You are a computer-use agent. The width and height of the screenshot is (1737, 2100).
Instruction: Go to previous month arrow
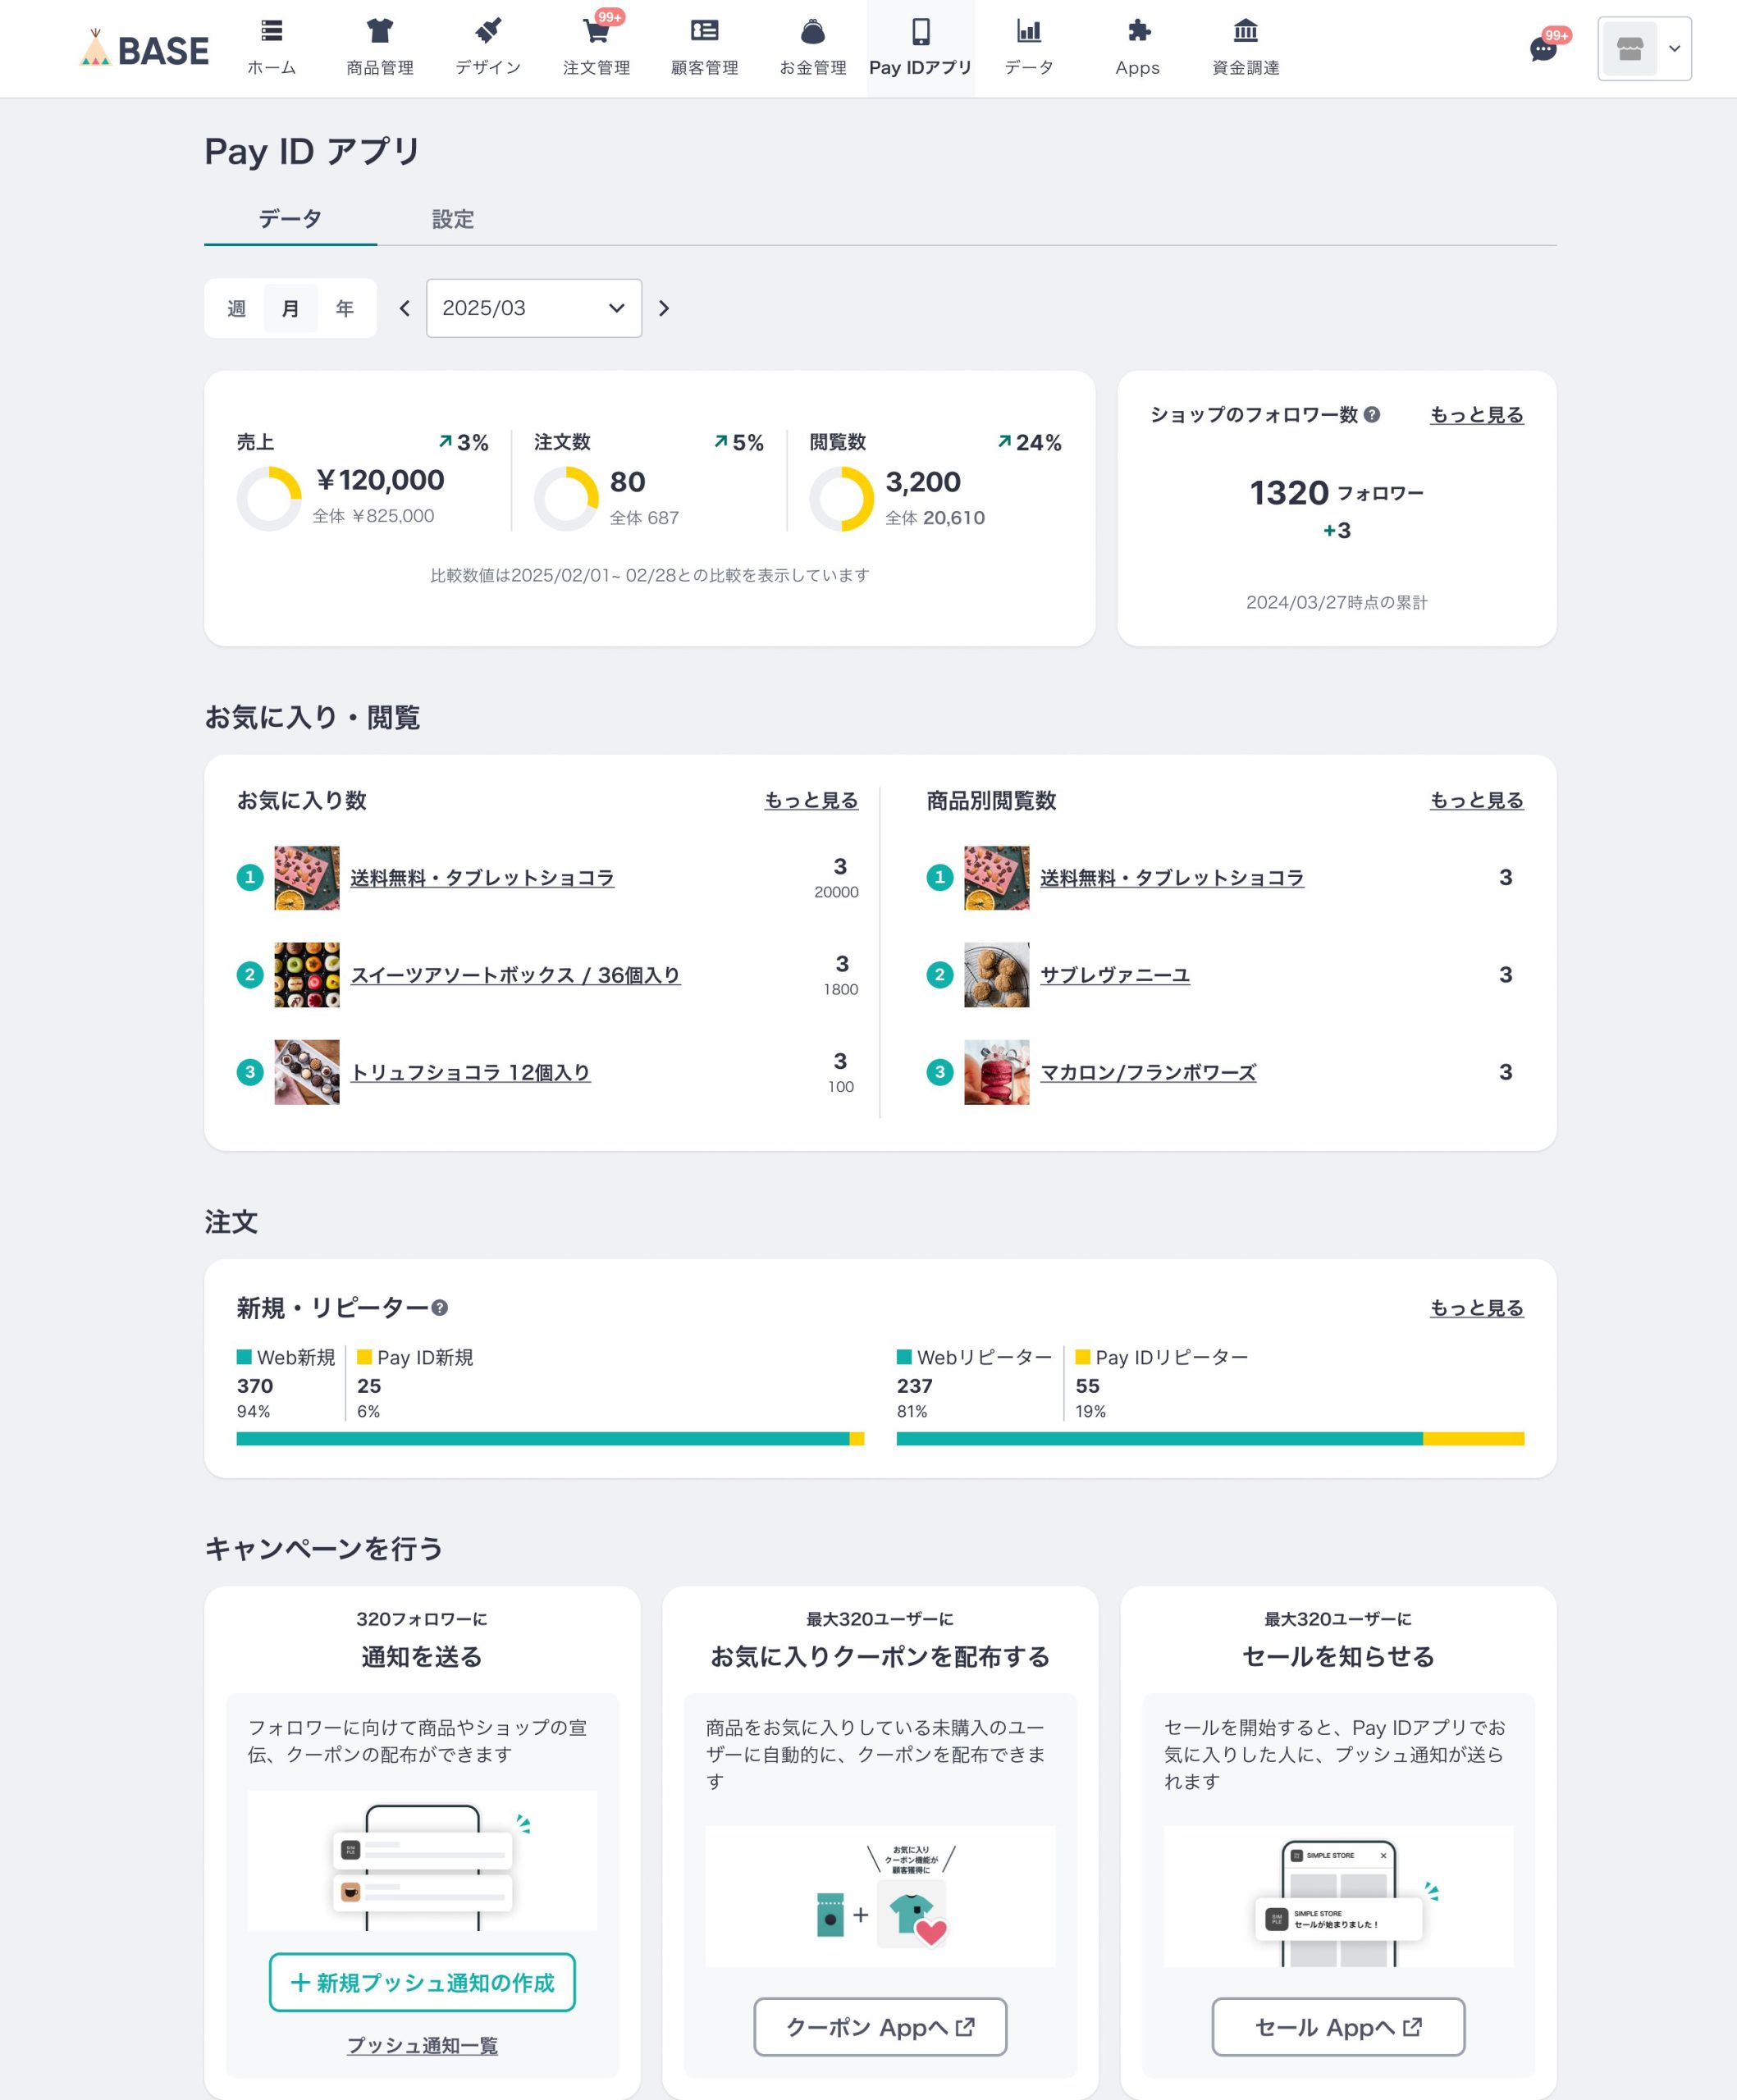(x=404, y=308)
